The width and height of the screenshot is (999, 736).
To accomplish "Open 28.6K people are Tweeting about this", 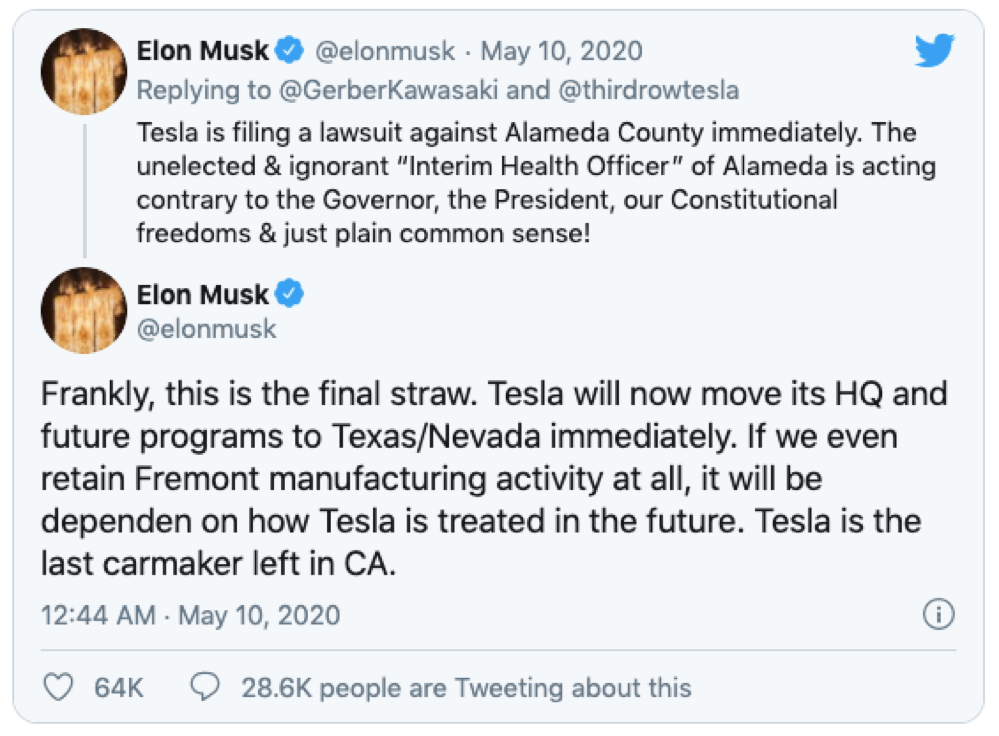I will (466, 688).
